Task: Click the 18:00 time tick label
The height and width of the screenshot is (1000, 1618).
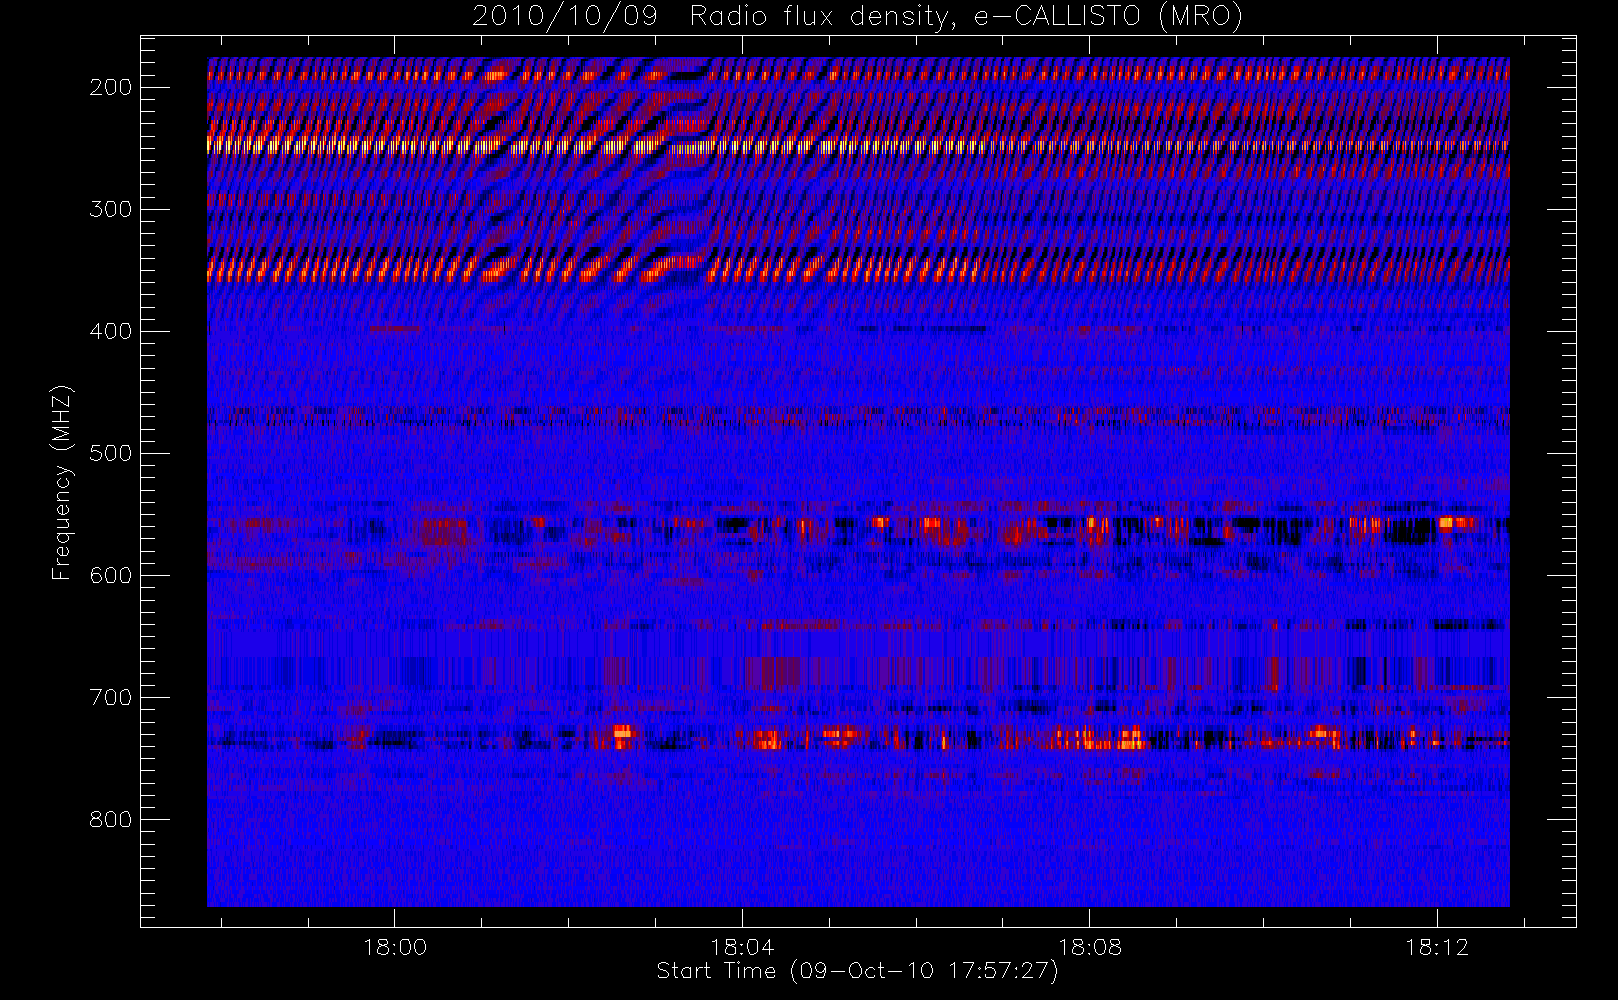Action: point(395,947)
